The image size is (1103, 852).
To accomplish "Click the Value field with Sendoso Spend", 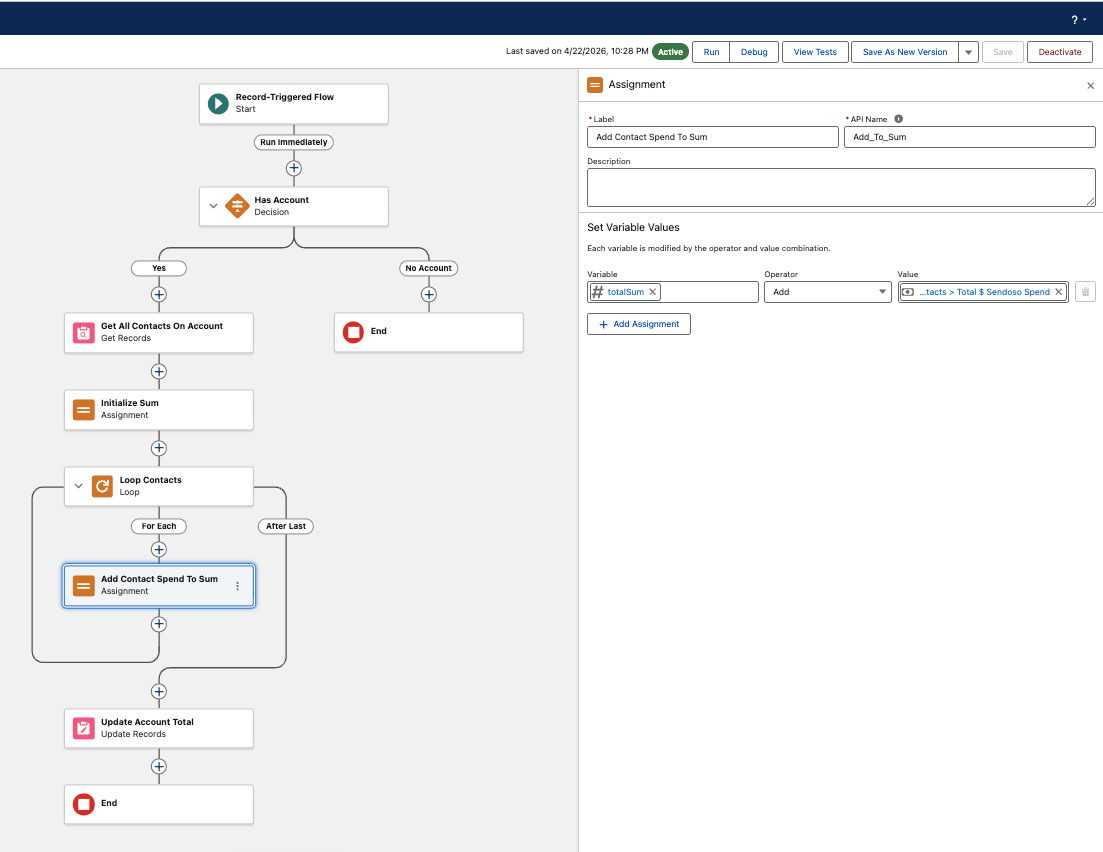I will [x=983, y=292].
